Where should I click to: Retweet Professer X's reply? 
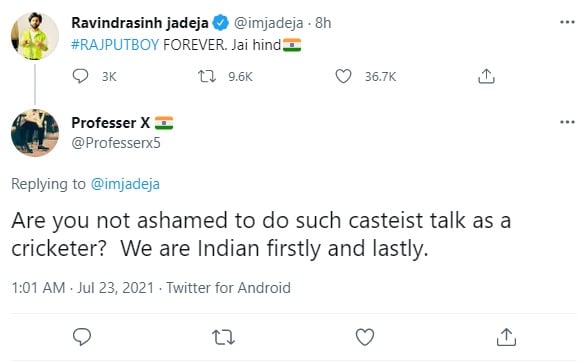(x=223, y=337)
